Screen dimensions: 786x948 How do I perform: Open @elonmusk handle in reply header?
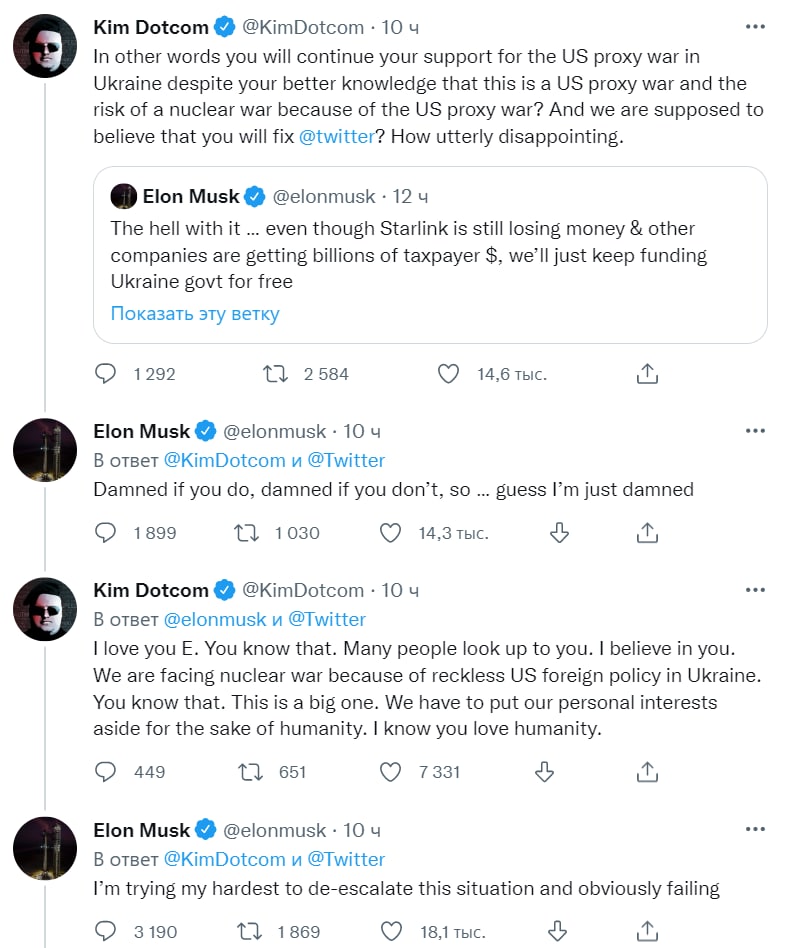pos(215,619)
